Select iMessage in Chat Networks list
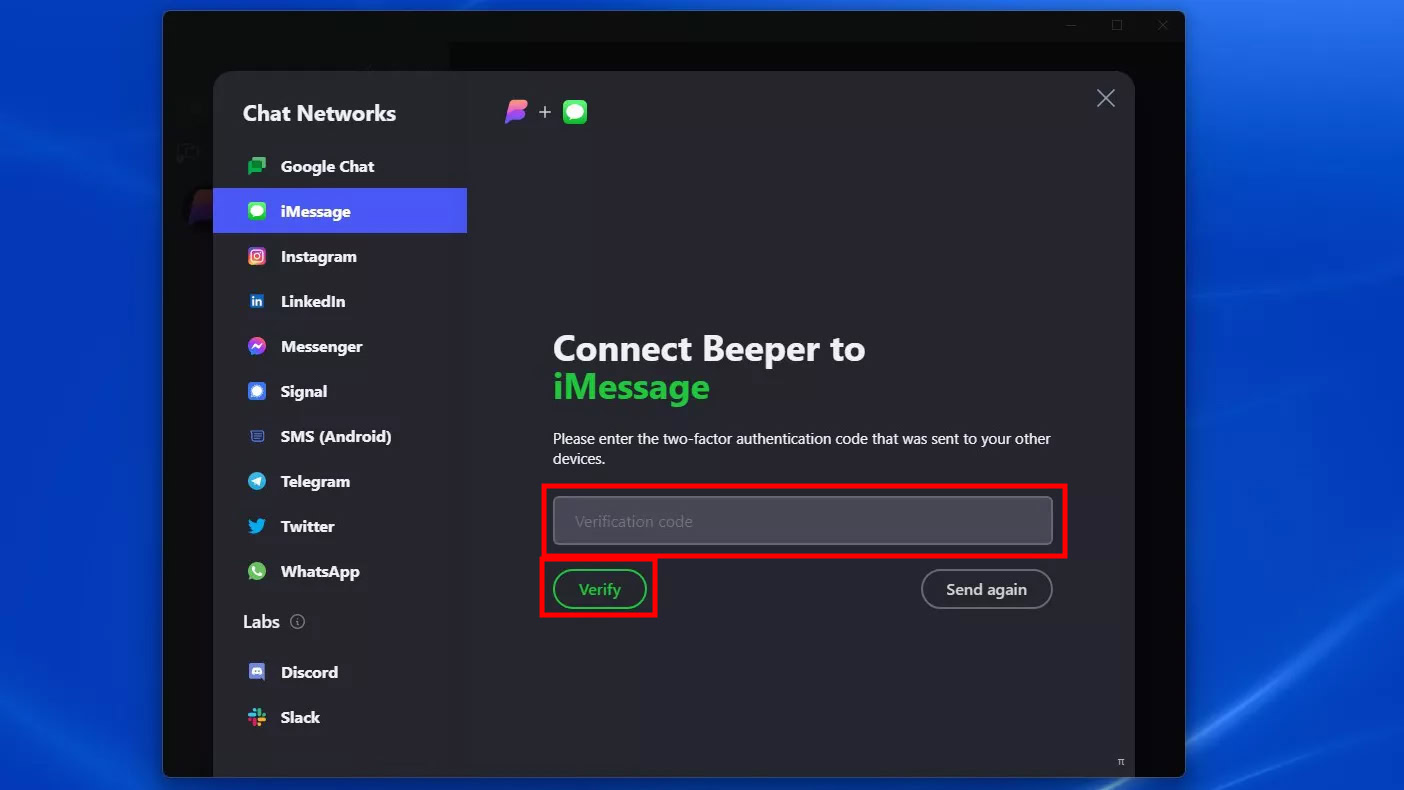Image resolution: width=1404 pixels, height=790 pixels. tap(340, 211)
